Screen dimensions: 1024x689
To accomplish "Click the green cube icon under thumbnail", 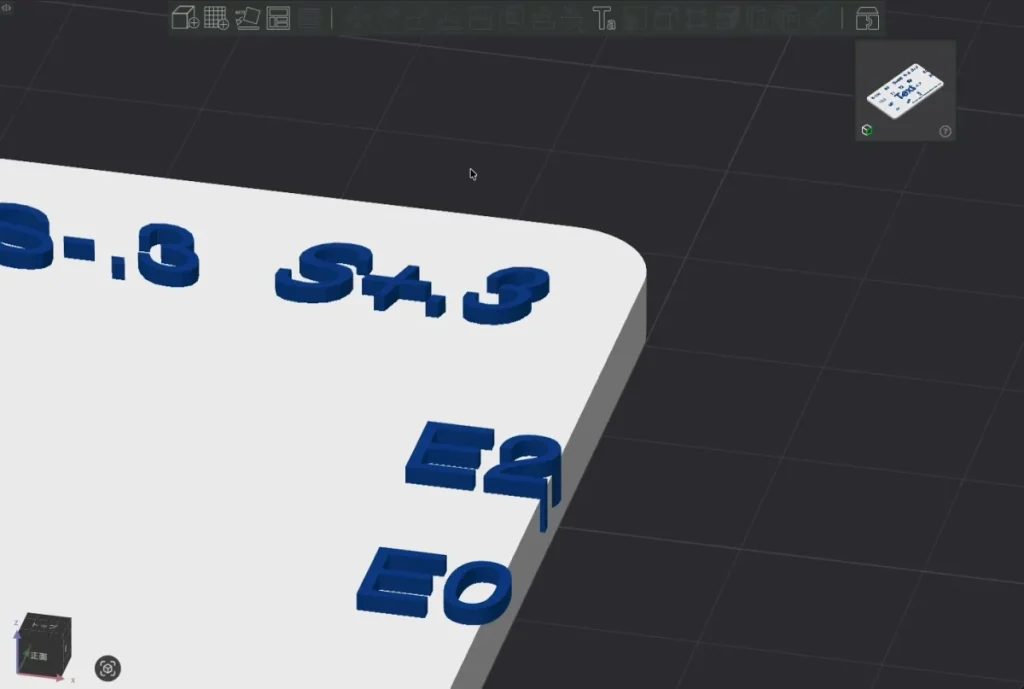I will (867, 130).
